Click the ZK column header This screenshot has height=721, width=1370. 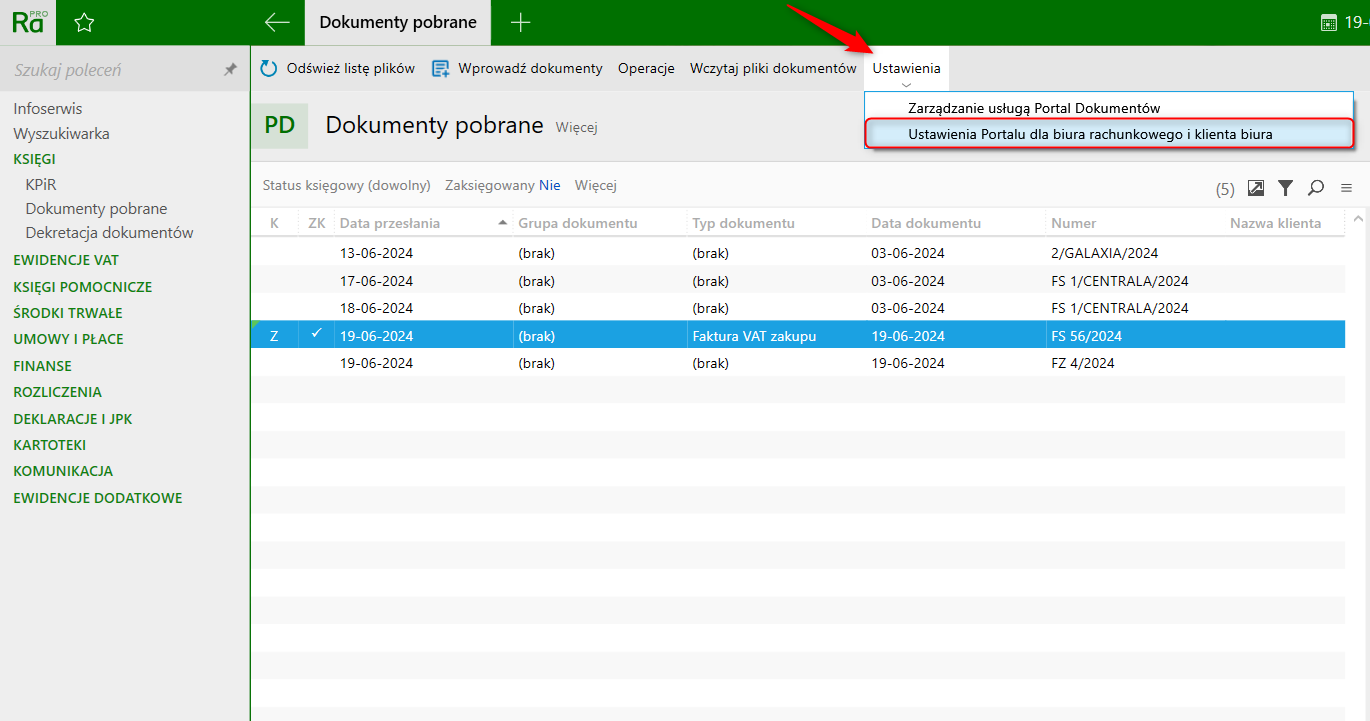(x=317, y=223)
